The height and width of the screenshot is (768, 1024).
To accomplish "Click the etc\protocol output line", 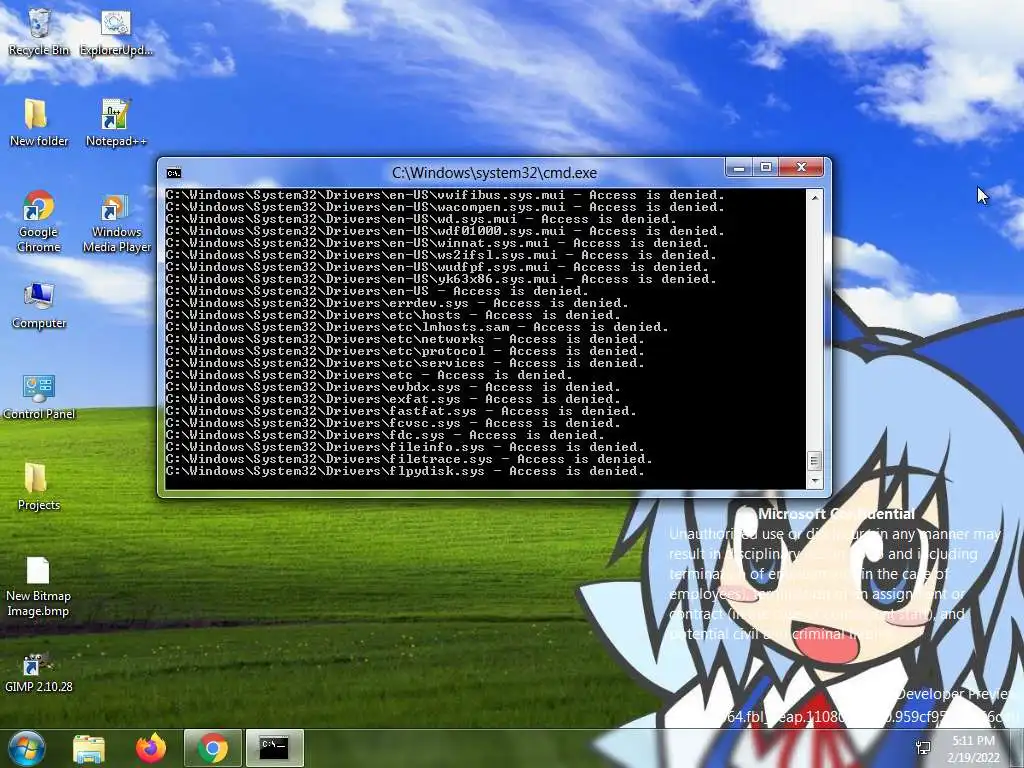I will (x=405, y=351).
